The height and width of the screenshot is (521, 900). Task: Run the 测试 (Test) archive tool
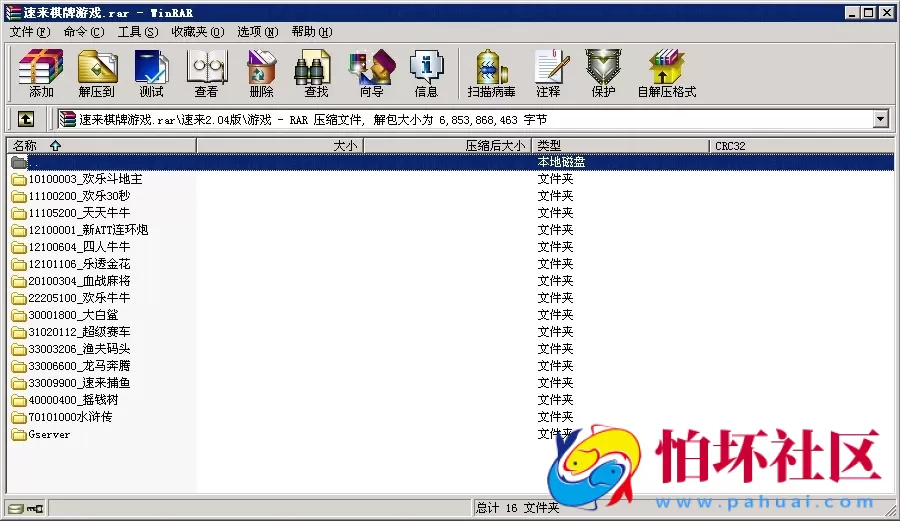152,73
